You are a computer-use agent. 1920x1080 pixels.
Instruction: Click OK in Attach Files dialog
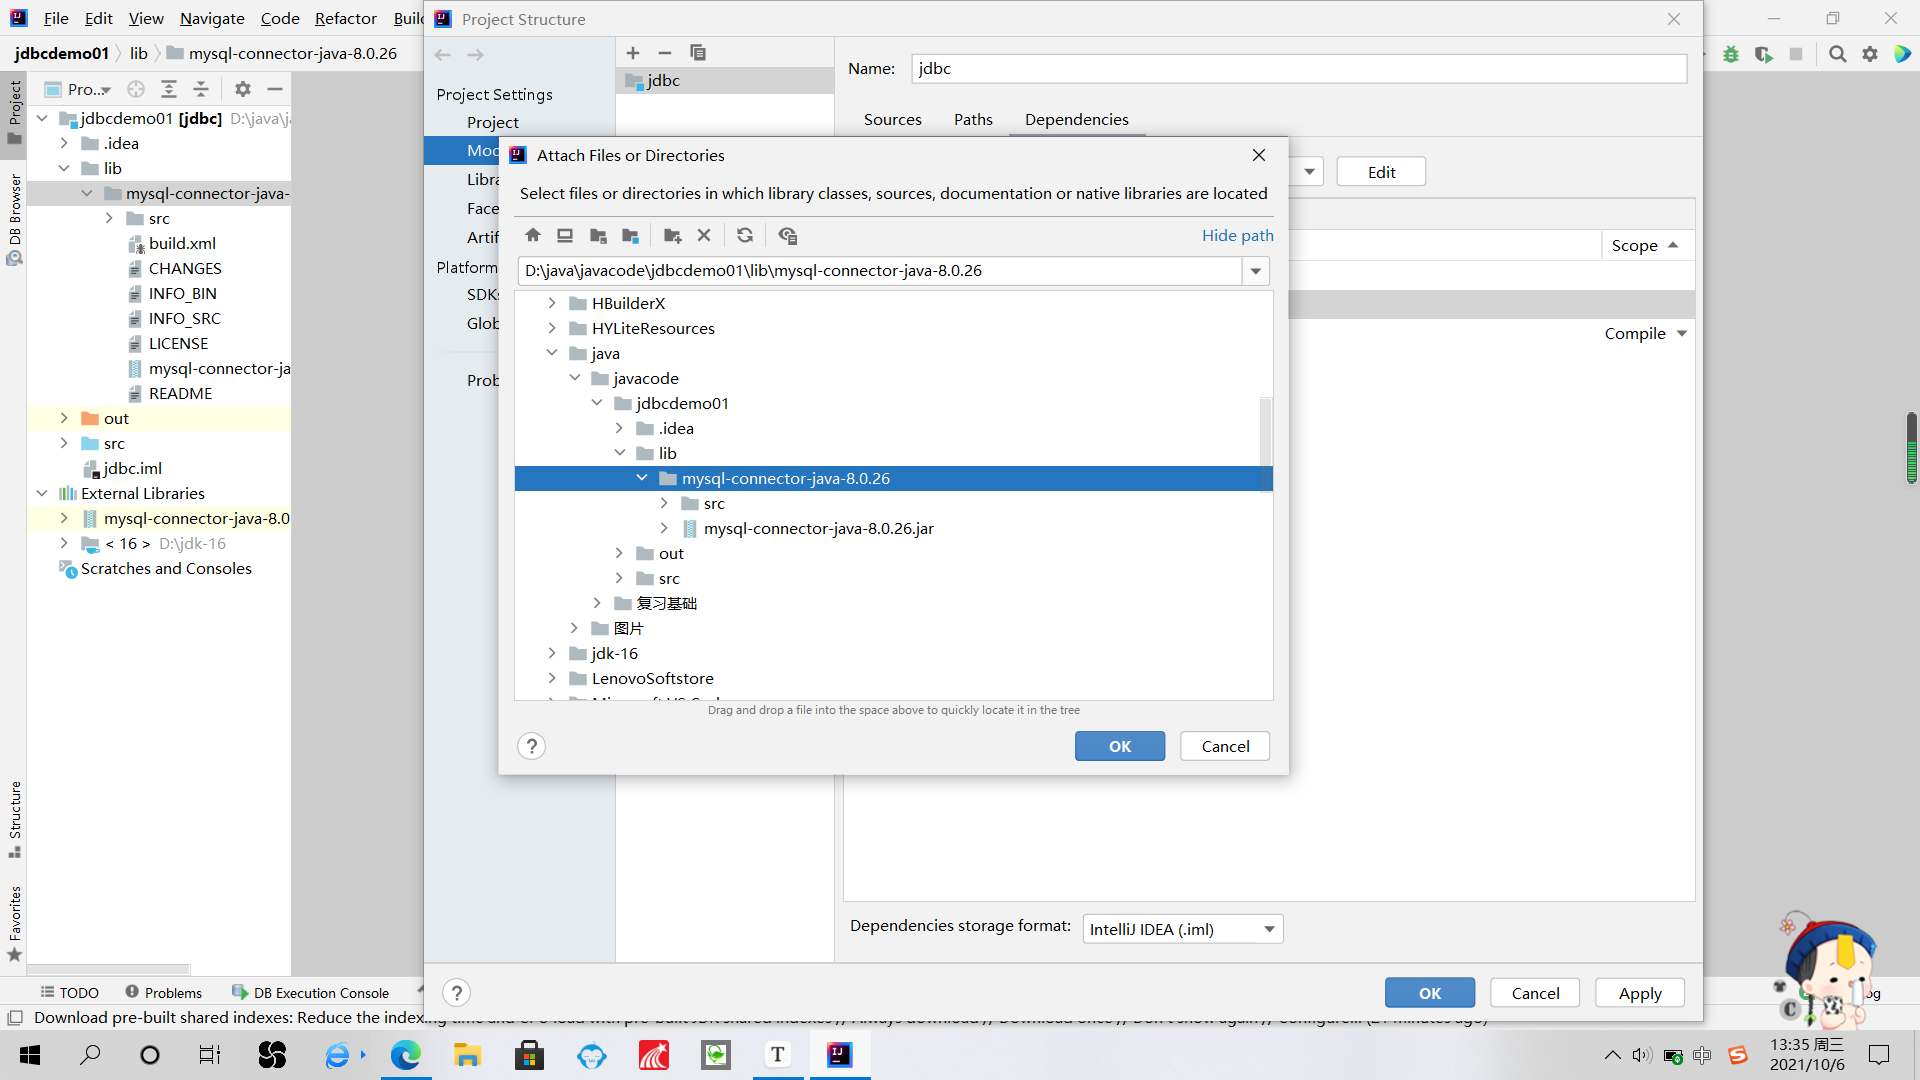coord(1119,746)
